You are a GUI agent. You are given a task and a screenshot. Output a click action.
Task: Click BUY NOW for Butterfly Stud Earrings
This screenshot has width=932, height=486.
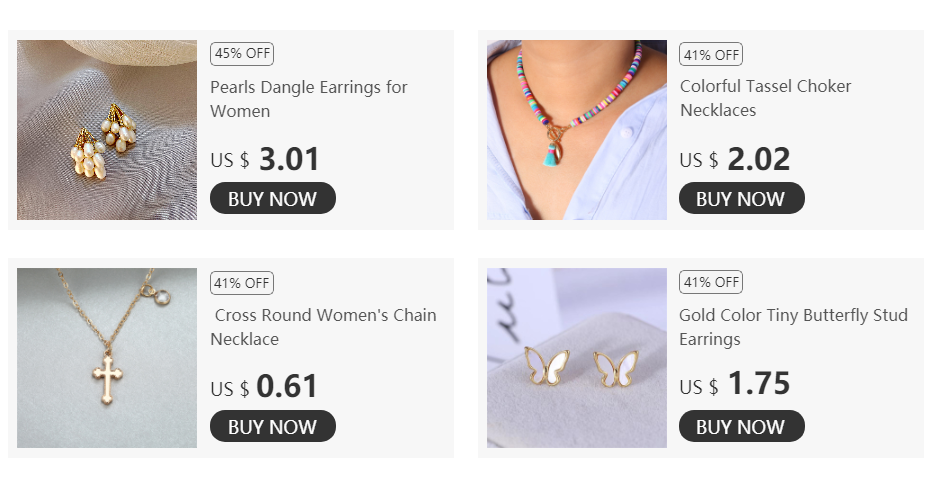(742, 426)
